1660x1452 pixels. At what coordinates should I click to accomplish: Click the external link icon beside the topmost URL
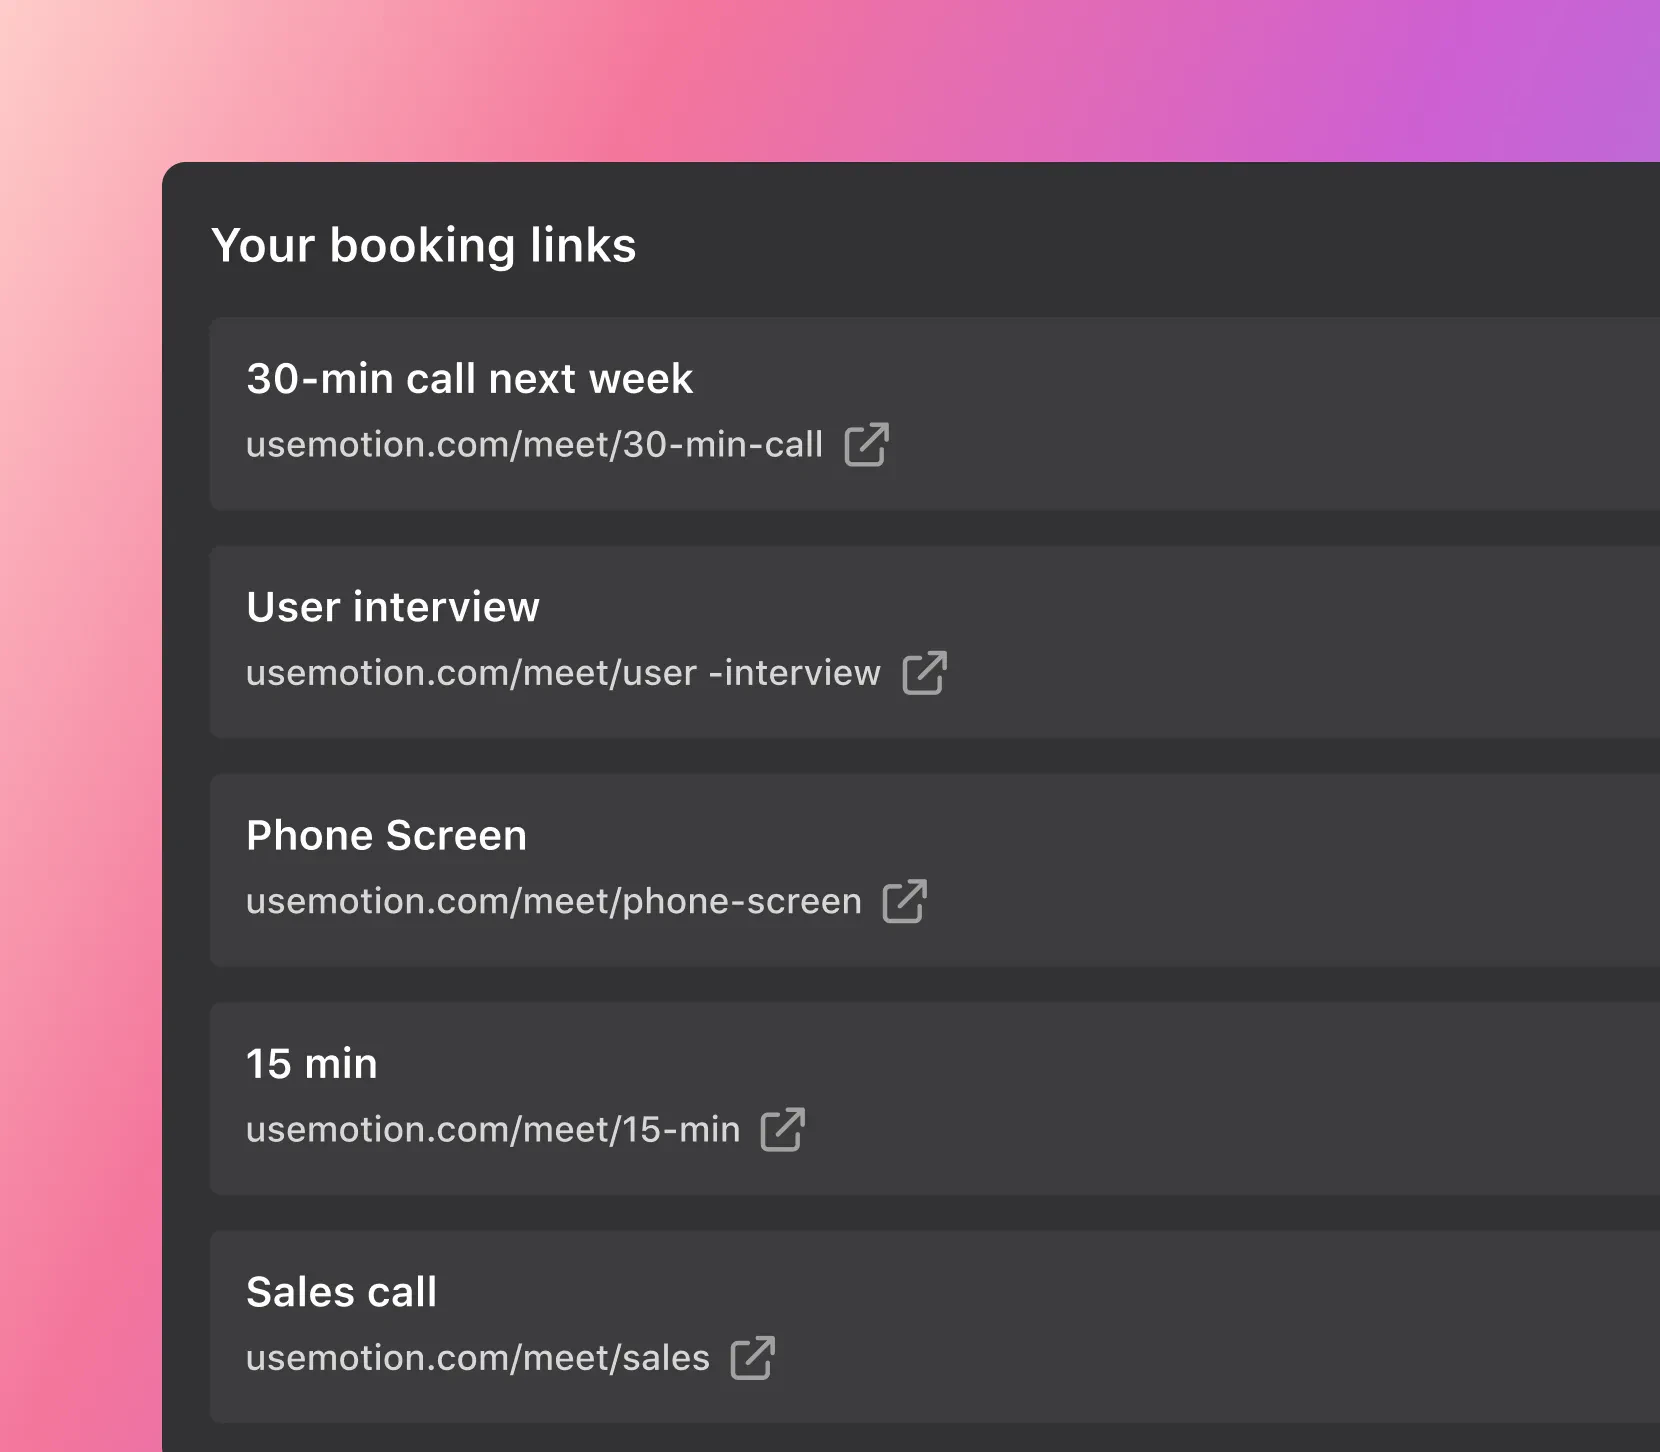pos(866,445)
